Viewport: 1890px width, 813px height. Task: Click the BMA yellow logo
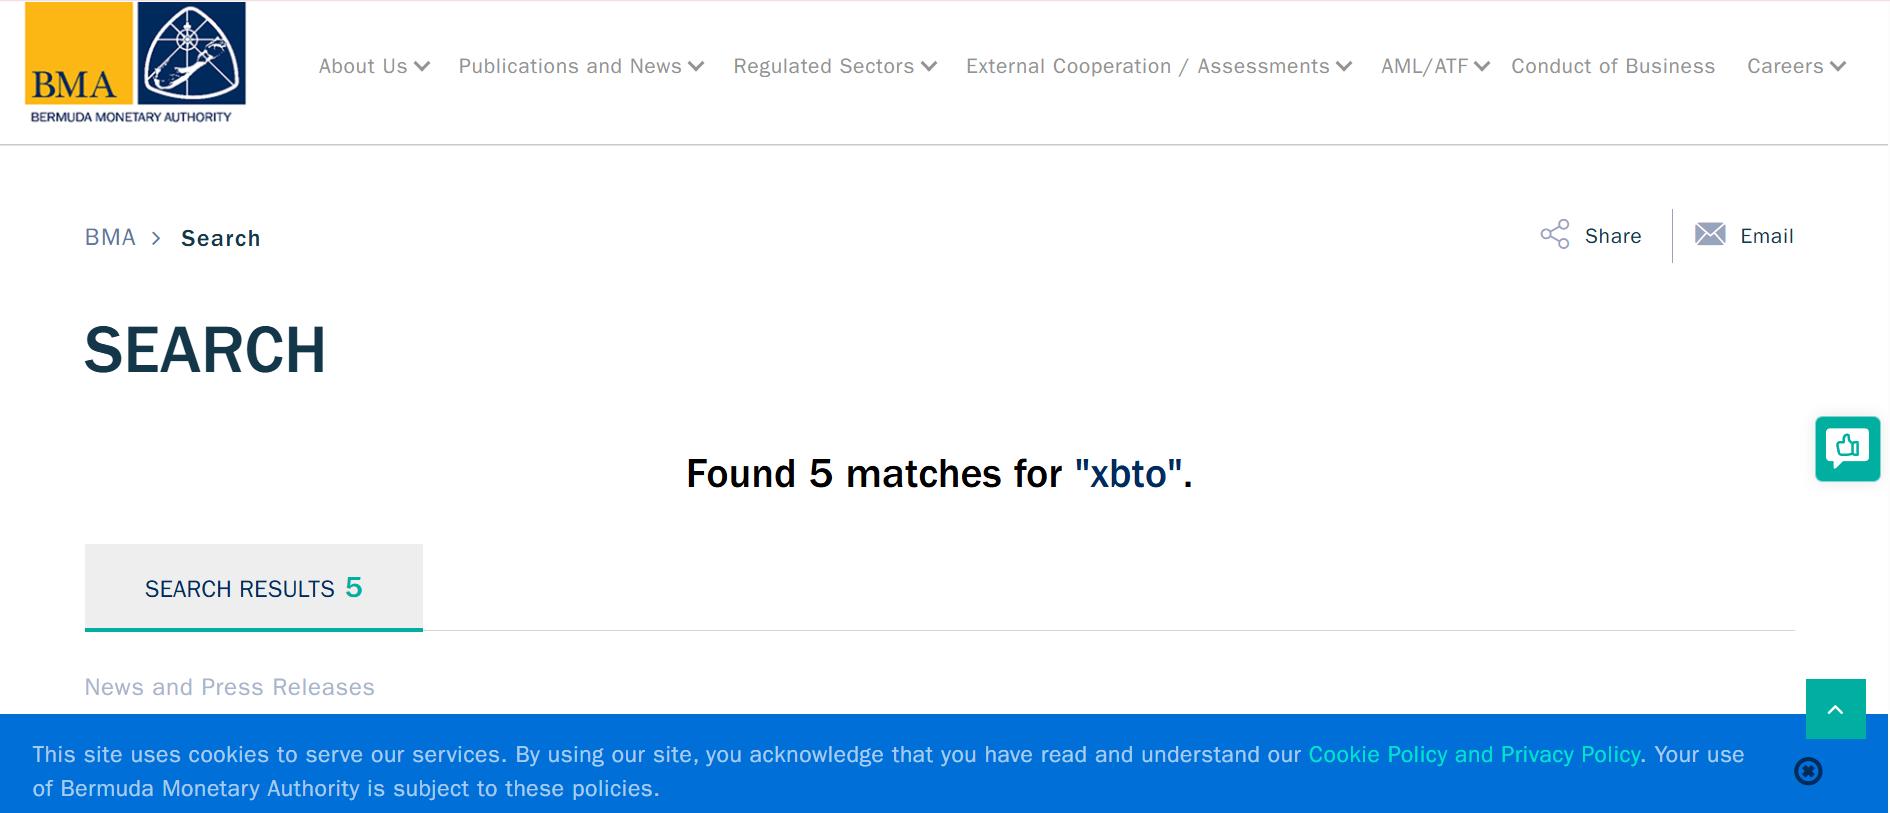pyautogui.click(x=79, y=53)
